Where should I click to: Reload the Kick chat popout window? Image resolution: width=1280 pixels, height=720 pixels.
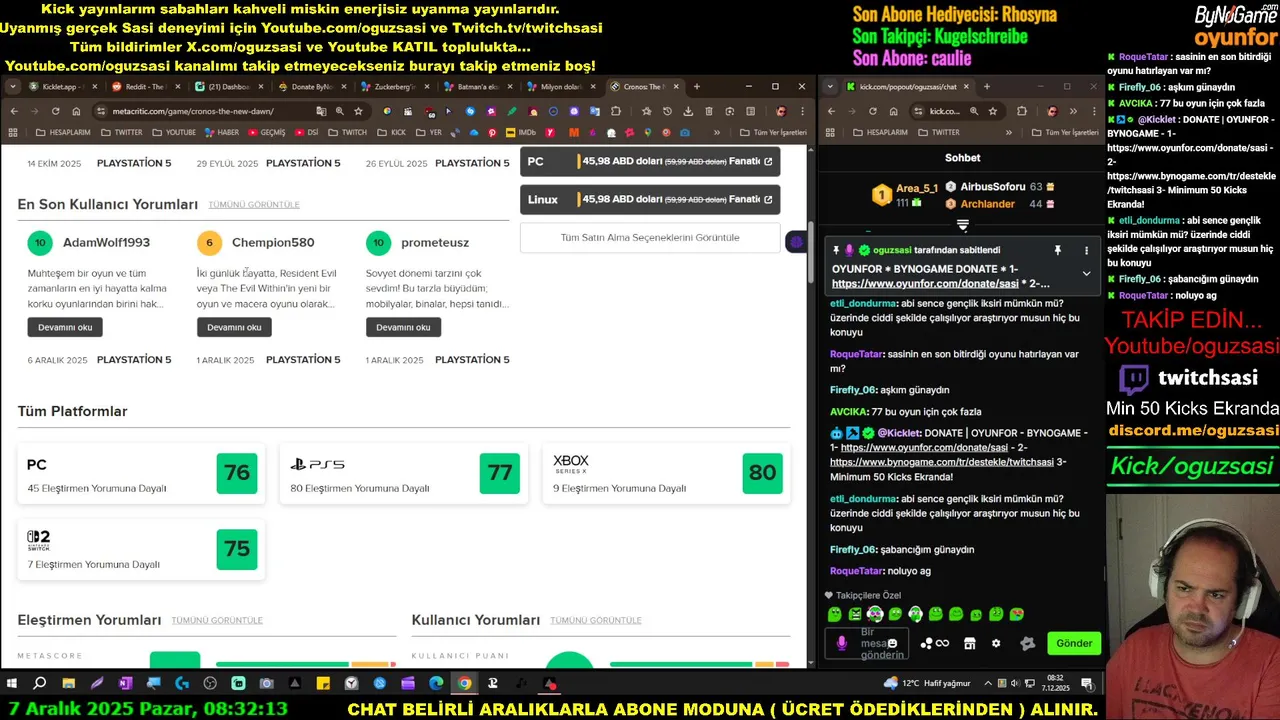(872, 111)
